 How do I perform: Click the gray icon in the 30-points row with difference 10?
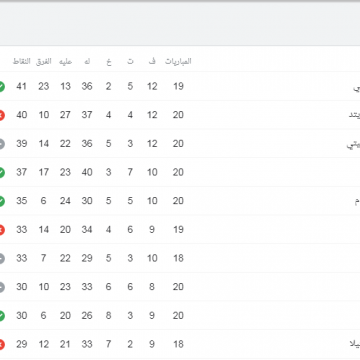(1, 287)
